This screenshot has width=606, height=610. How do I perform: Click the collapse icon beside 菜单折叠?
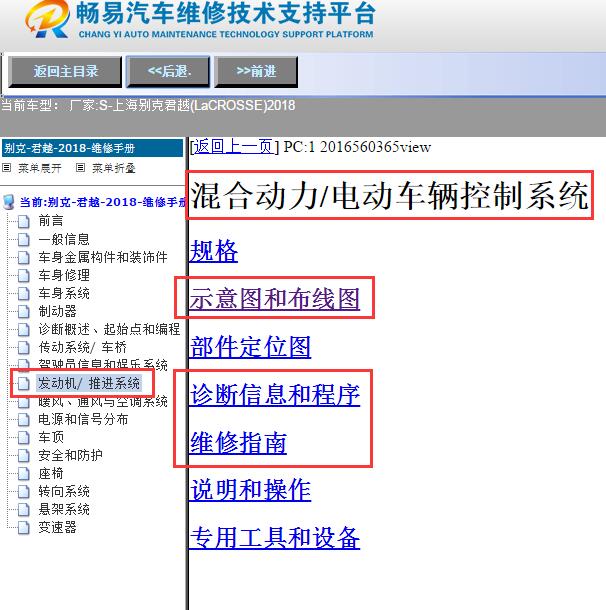[80, 168]
